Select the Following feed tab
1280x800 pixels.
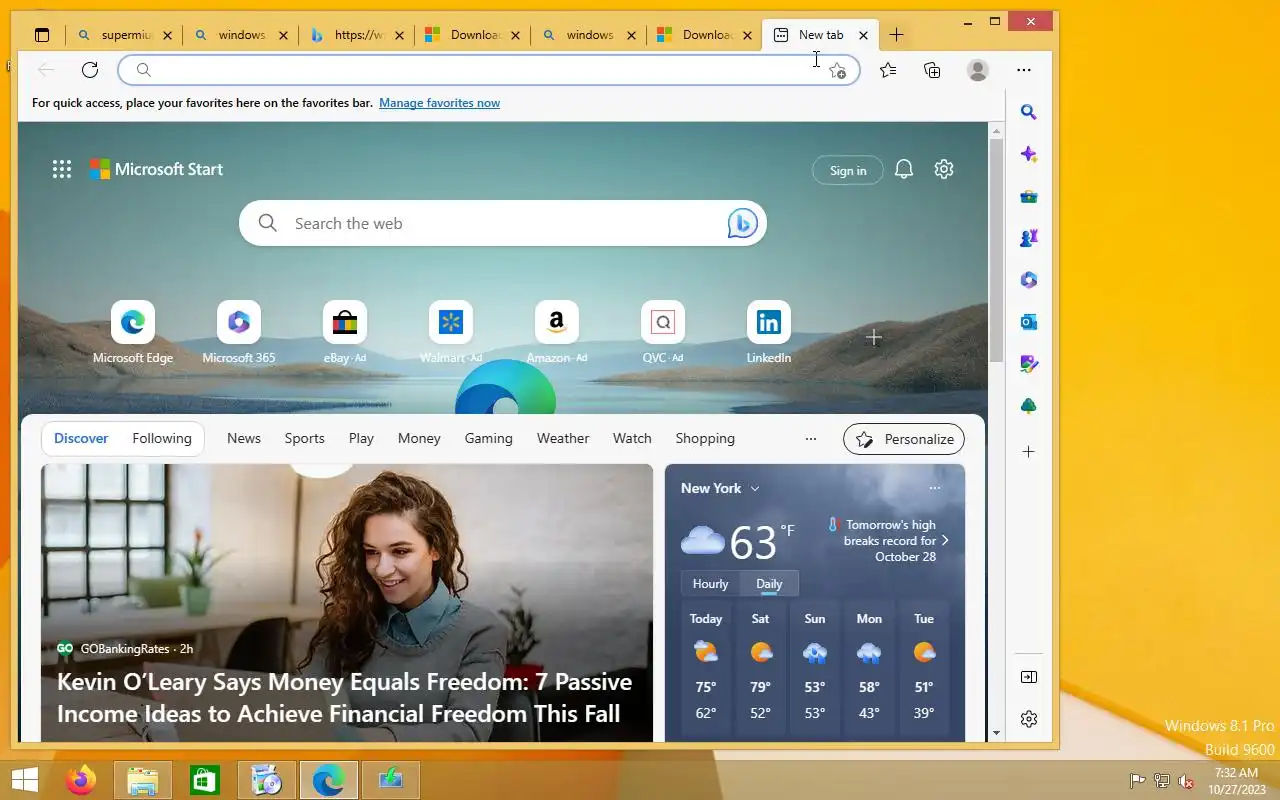[x=162, y=438]
